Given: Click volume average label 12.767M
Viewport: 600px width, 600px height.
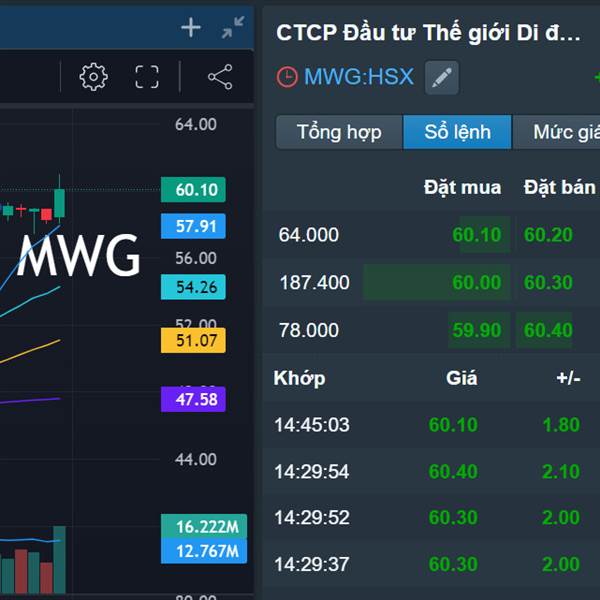Looking at the screenshot, I should (204, 551).
